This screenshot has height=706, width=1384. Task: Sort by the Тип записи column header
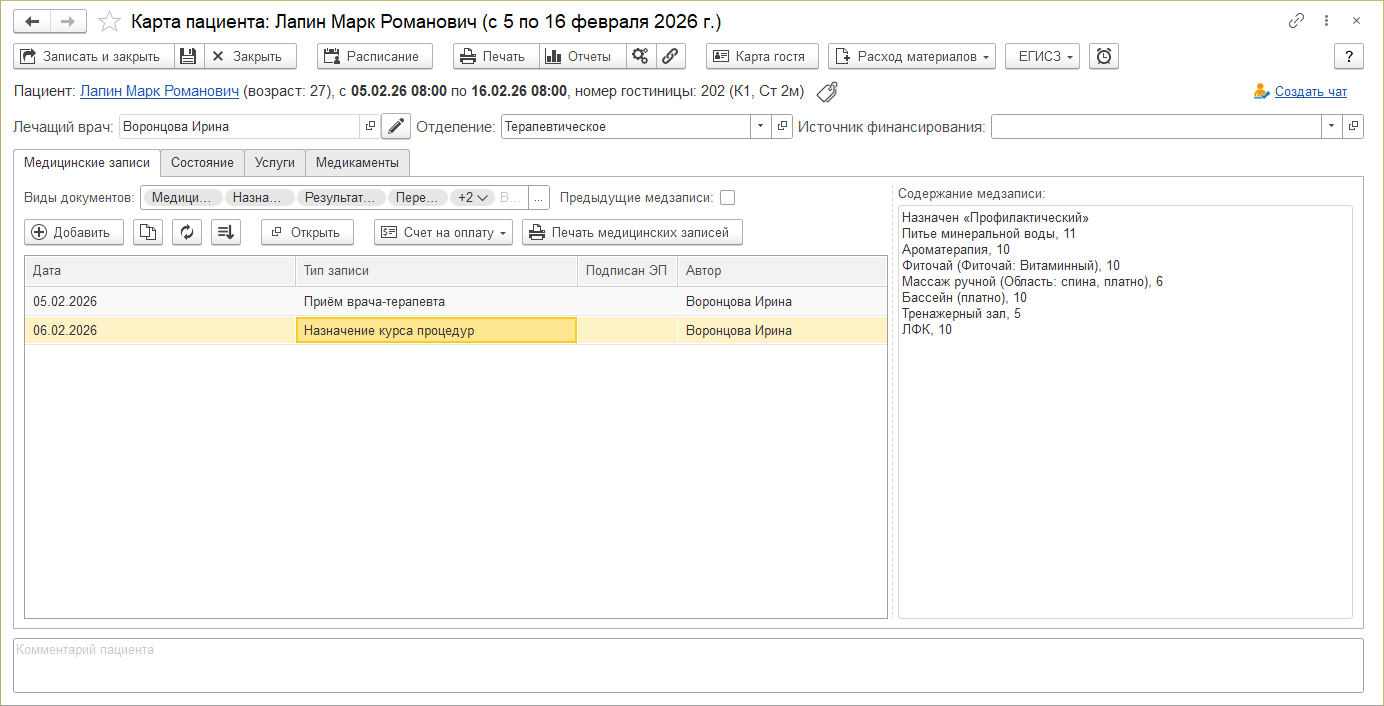(x=436, y=270)
